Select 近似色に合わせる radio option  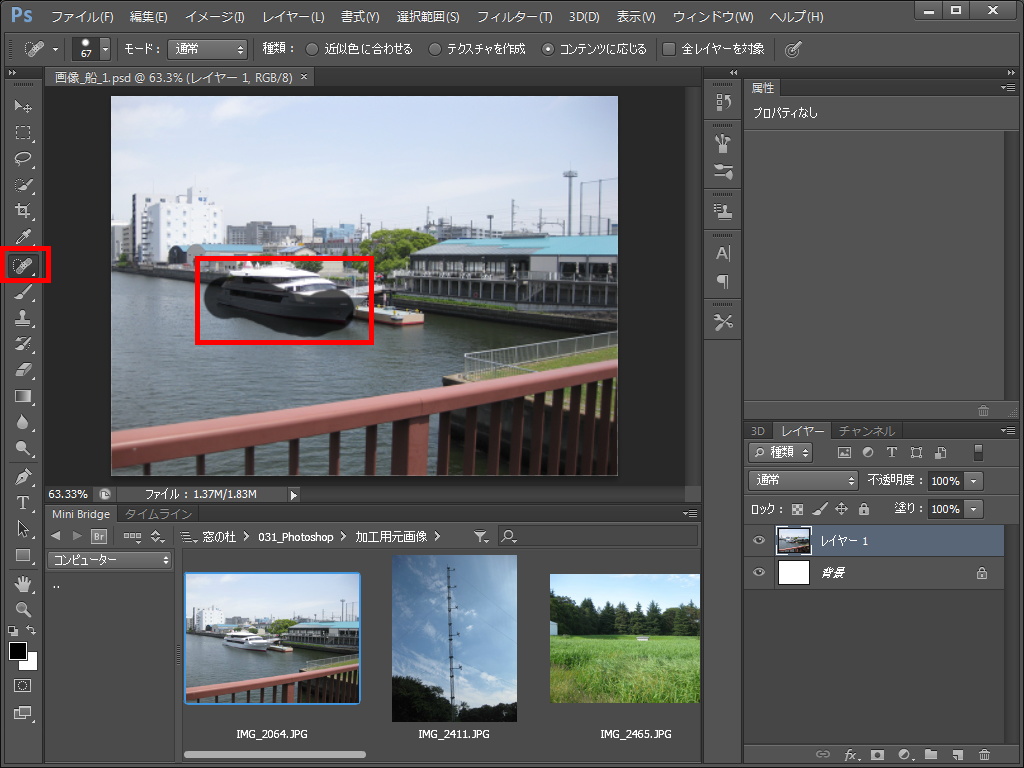tap(312, 49)
